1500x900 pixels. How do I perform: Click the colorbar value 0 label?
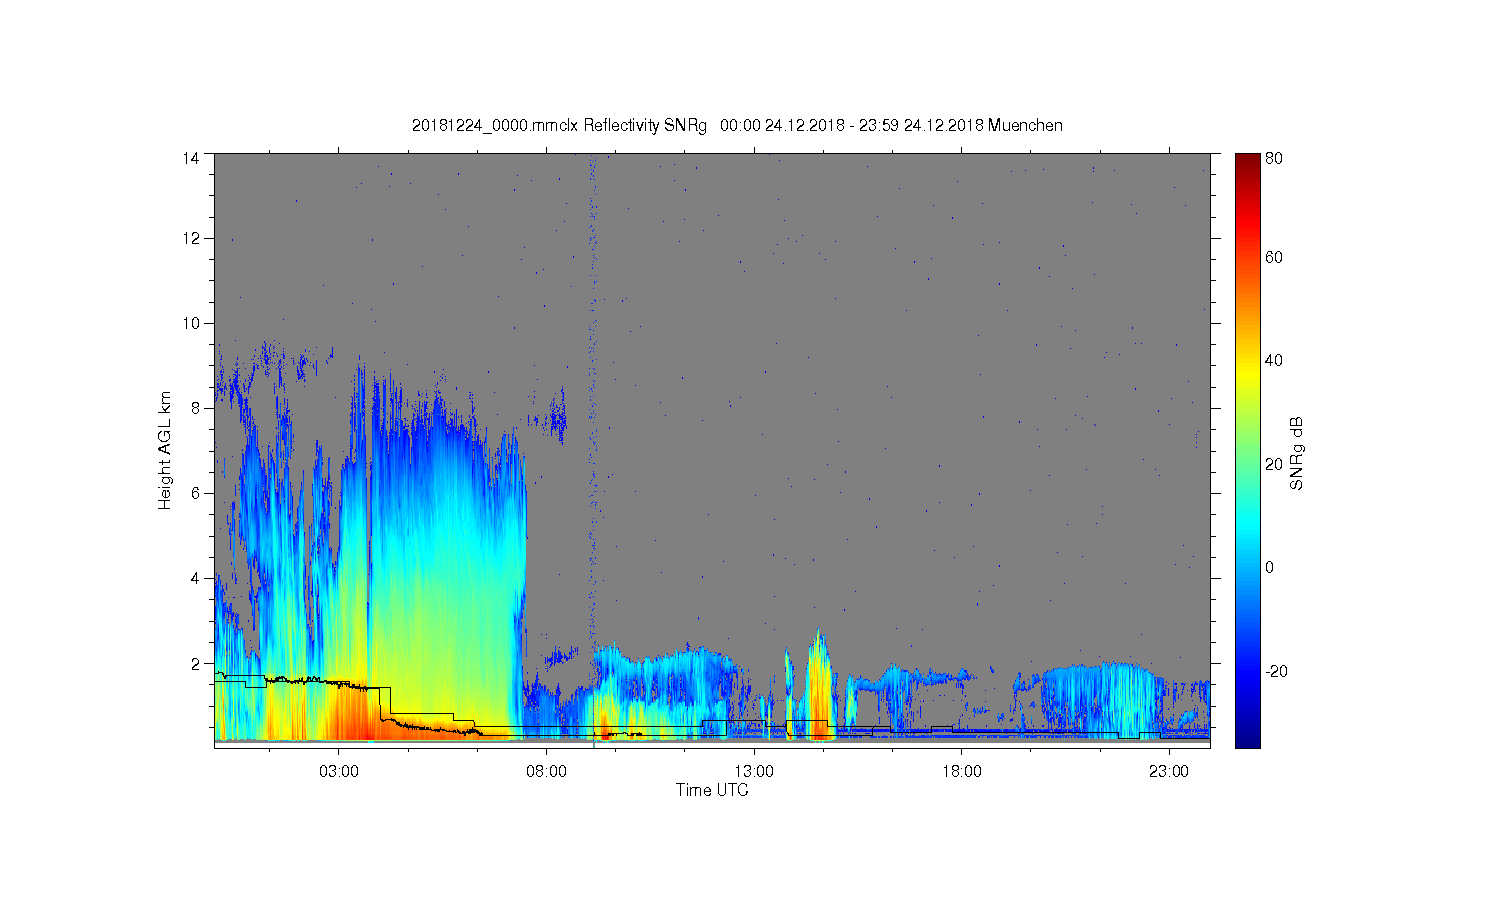1269,567
